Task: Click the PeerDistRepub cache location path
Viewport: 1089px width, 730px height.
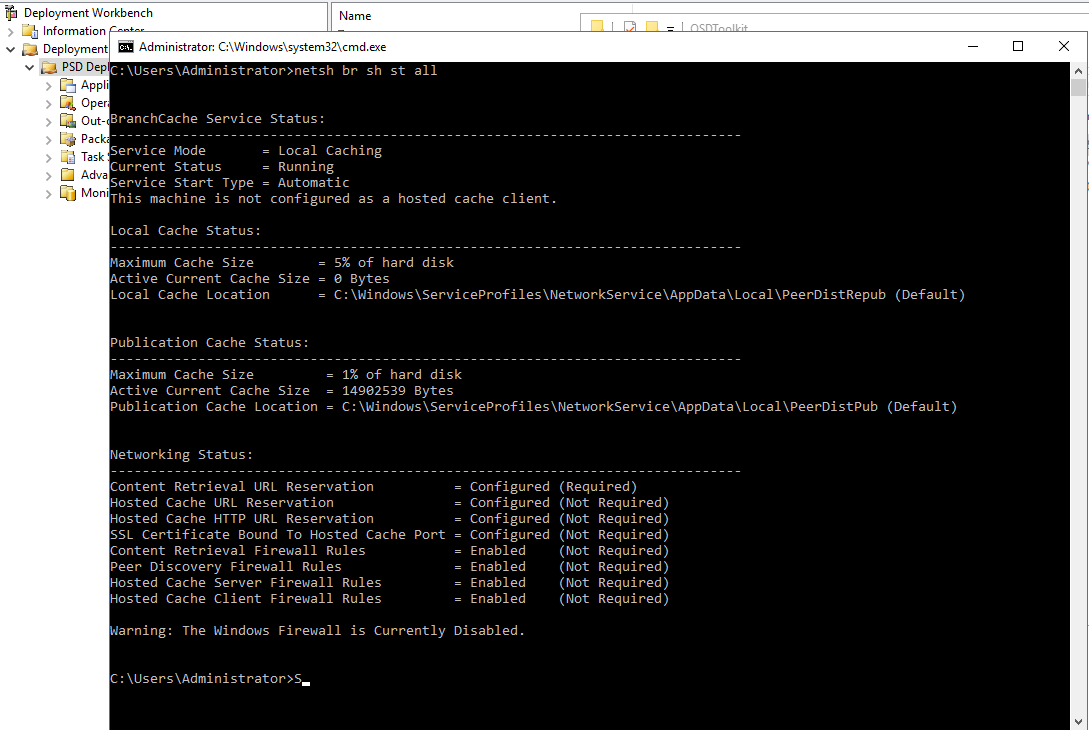Action: tap(610, 294)
